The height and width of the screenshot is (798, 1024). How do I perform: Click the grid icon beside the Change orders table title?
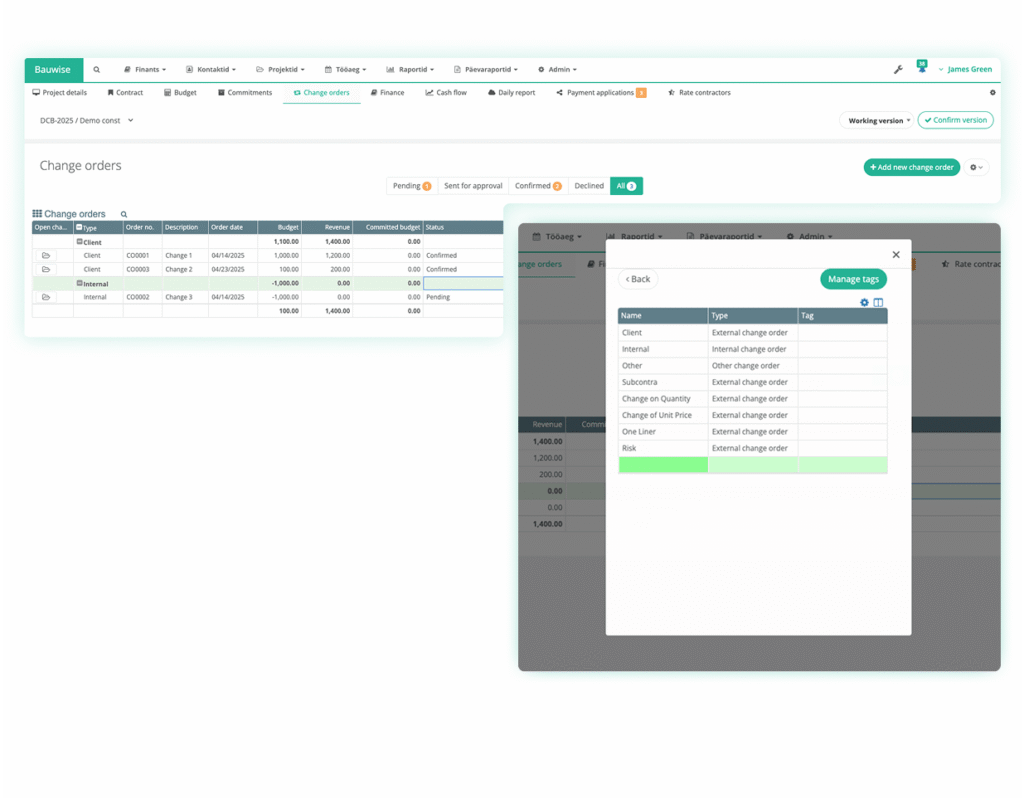click(38, 213)
